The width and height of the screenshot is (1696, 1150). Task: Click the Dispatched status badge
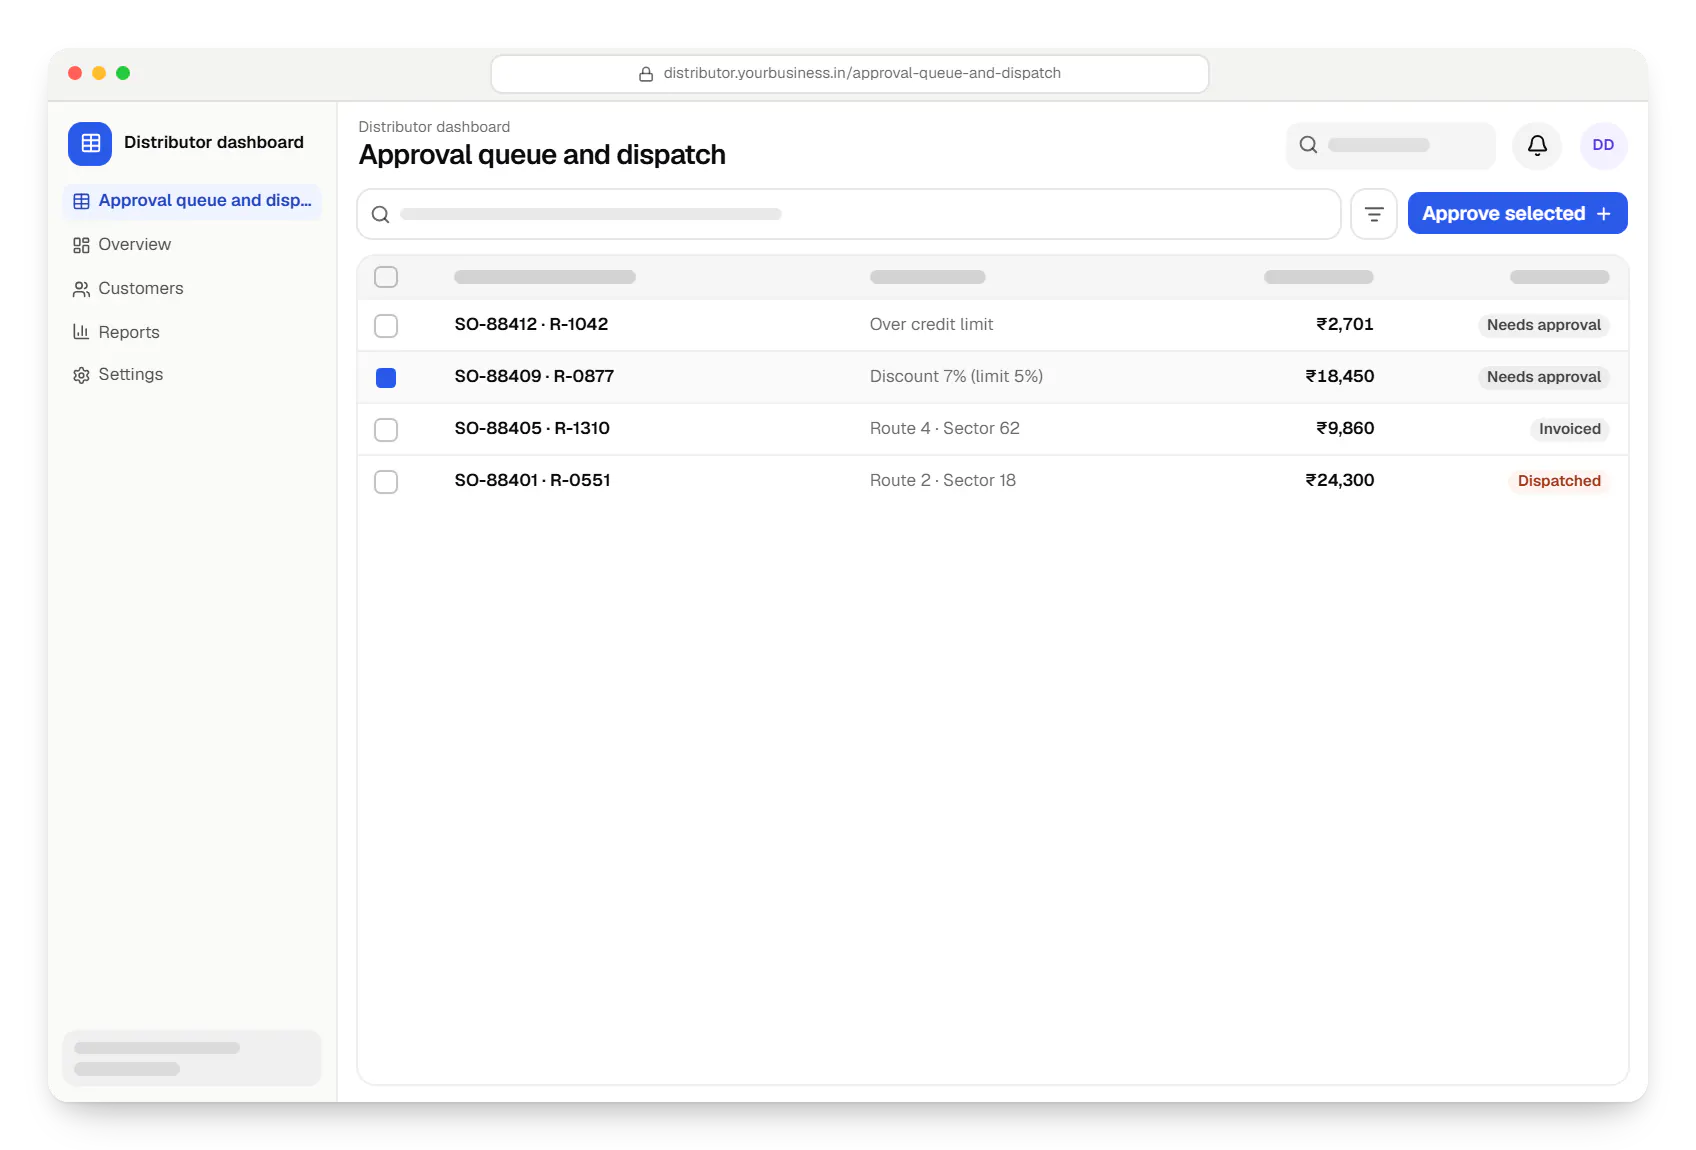pos(1558,481)
